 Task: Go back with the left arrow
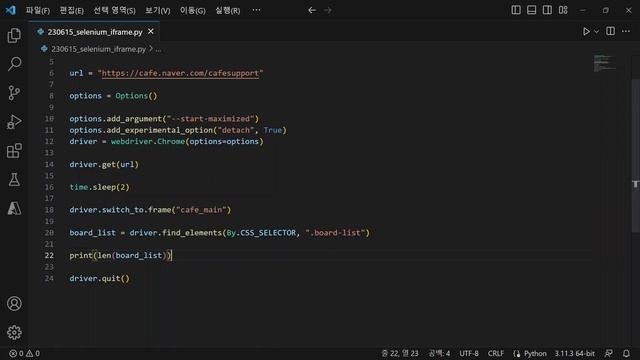312,10
